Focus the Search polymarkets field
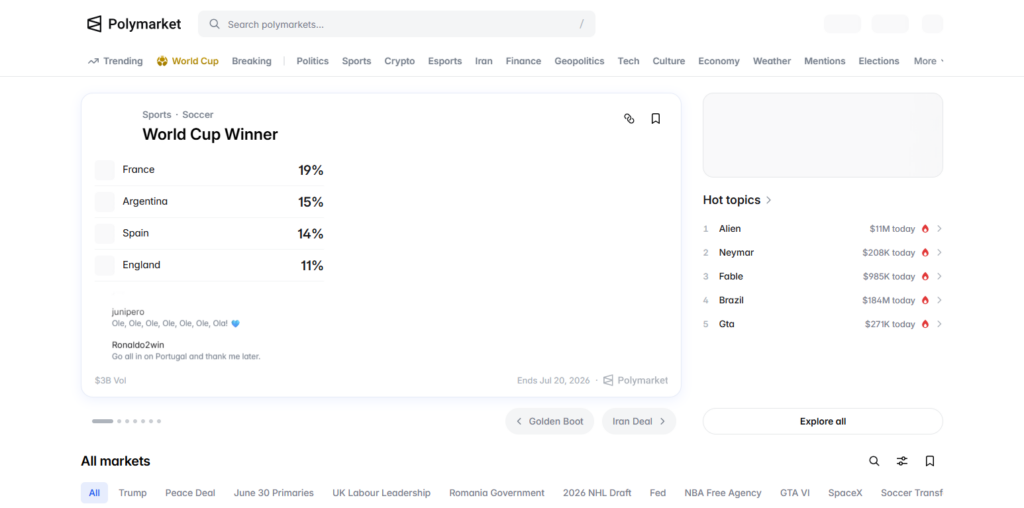1024x508 pixels. click(396, 24)
